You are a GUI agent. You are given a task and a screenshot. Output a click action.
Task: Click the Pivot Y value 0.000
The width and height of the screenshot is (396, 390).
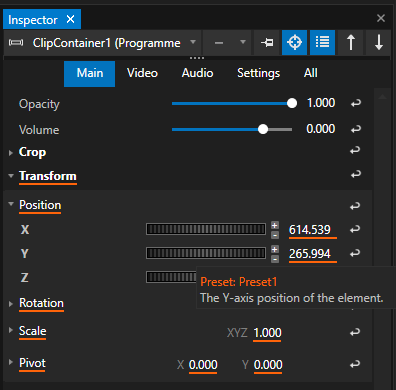268,365
